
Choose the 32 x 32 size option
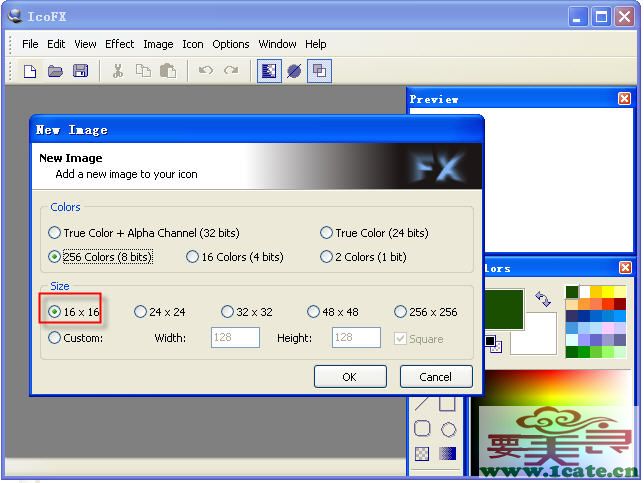coord(228,312)
